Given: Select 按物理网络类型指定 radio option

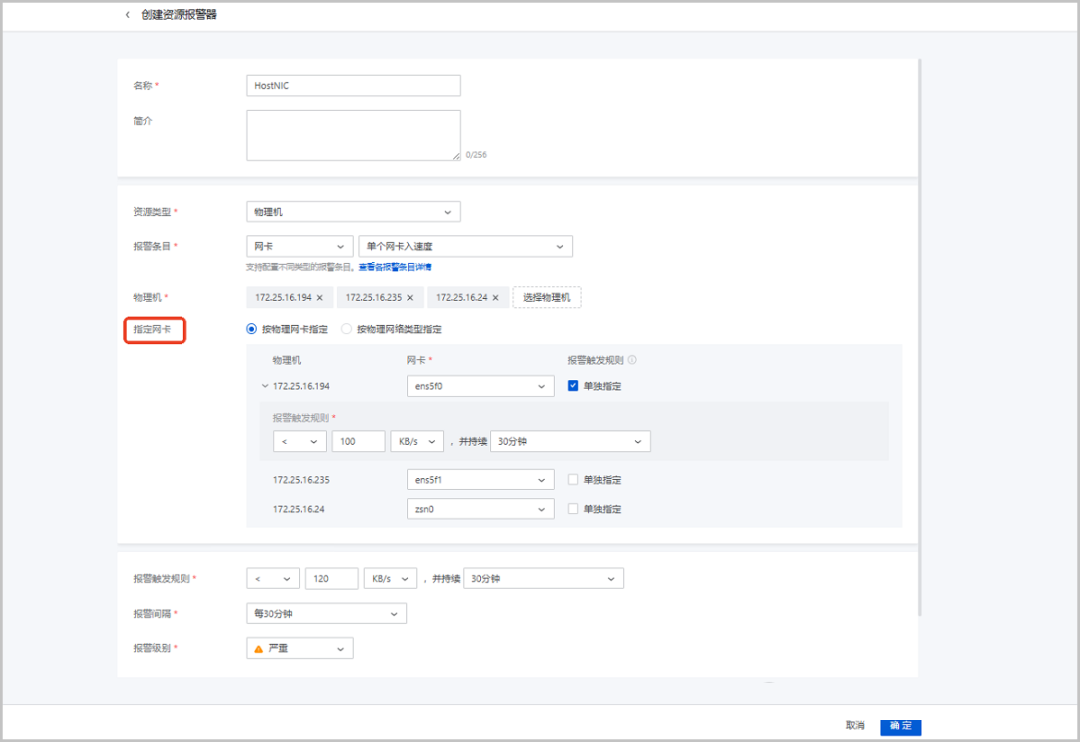Looking at the screenshot, I should pos(347,329).
